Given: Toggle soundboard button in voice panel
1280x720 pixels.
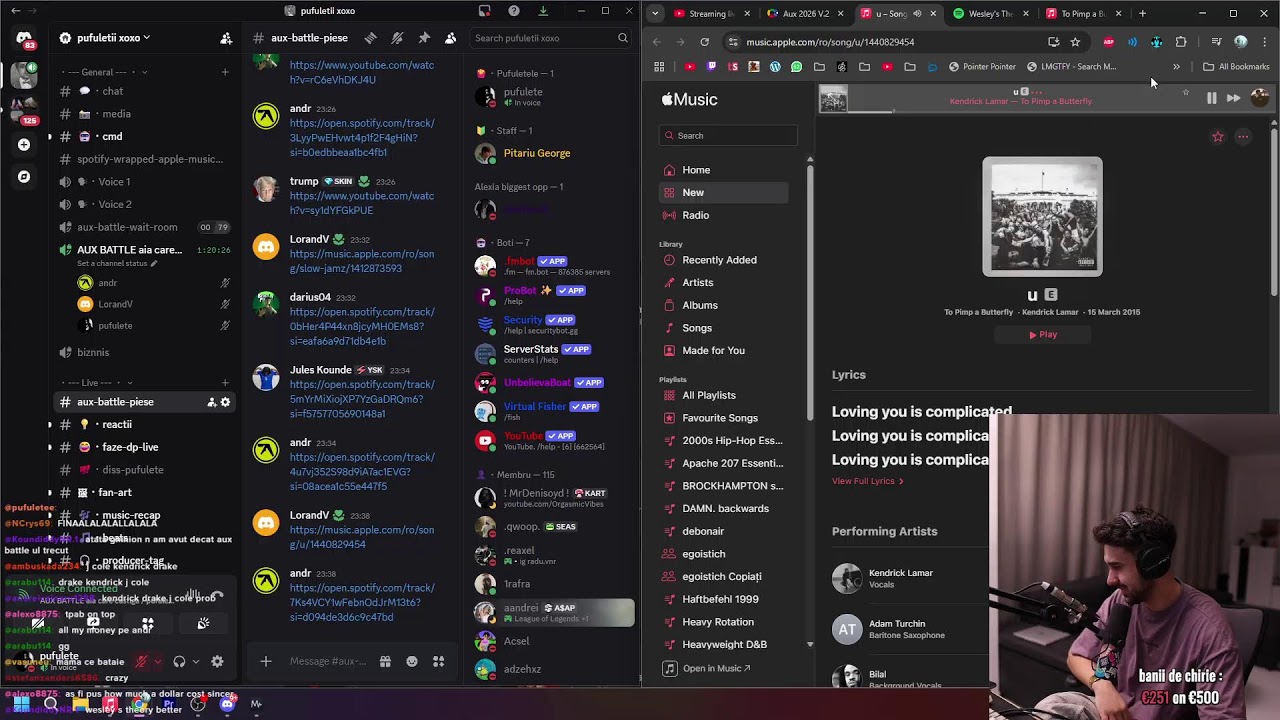Looking at the screenshot, I should 203,623.
